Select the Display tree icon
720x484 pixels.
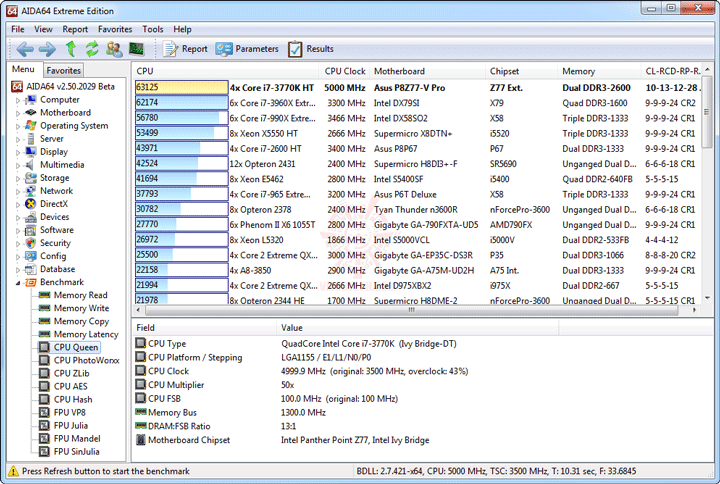click(x=31, y=152)
